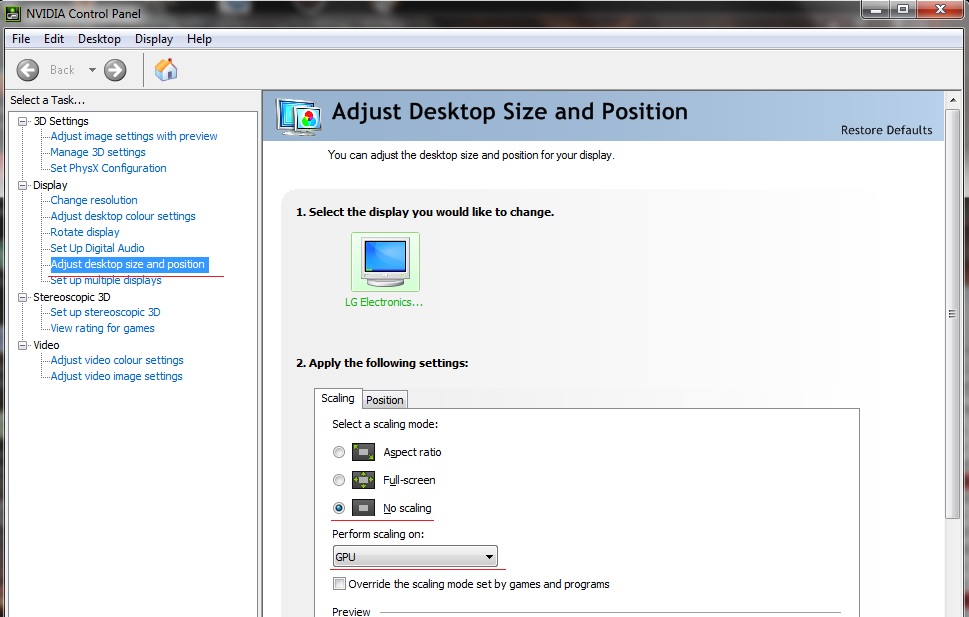The image size is (969, 617).
Task: Click the Video category label
Action: tap(46, 345)
